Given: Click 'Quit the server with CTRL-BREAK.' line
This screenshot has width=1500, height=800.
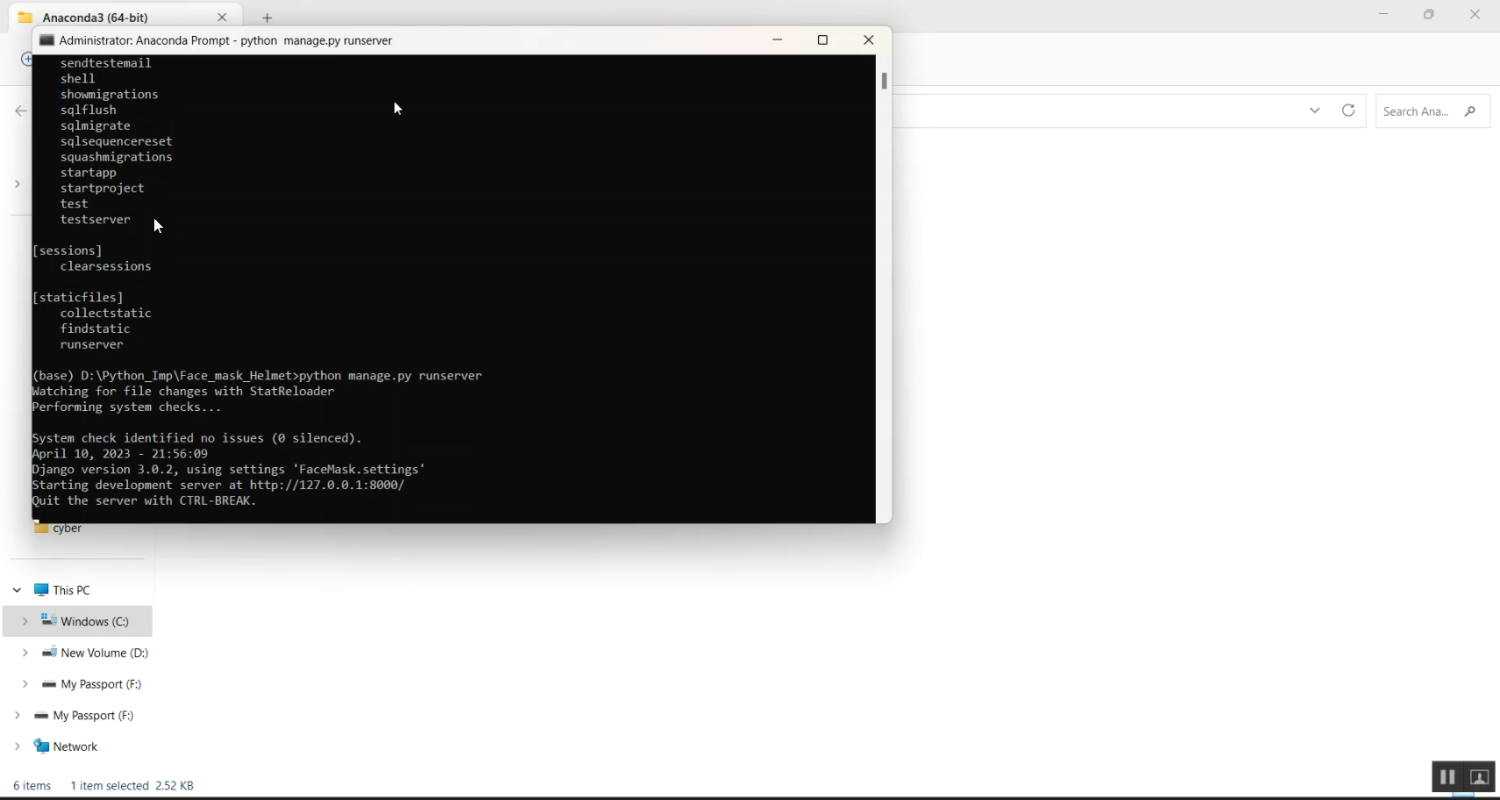Looking at the screenshot, I should coord(144,501).
